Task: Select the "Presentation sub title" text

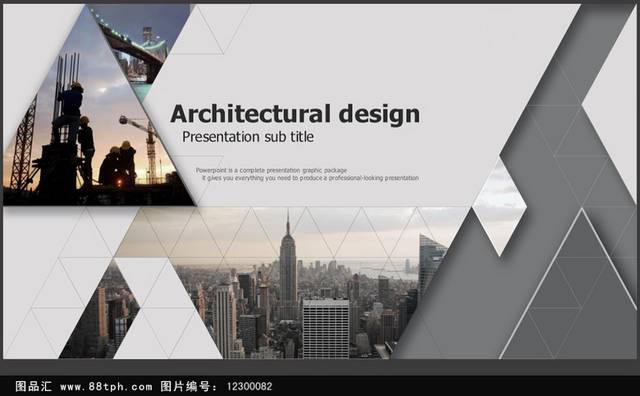Action: (x=248, y=136)
